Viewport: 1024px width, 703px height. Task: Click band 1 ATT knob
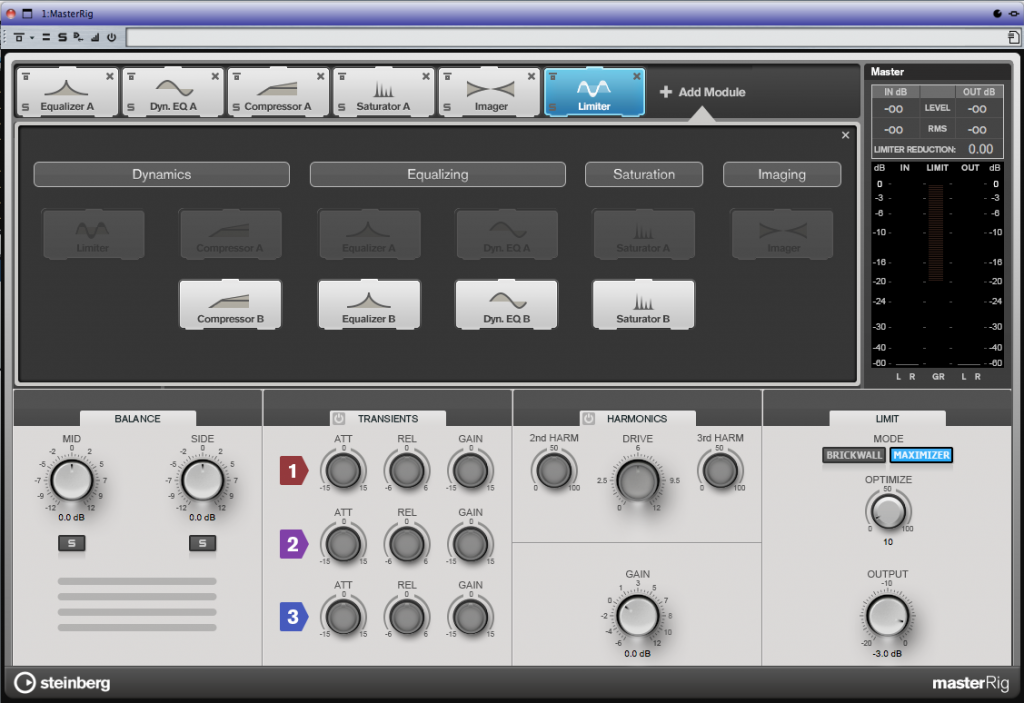(344, 471)
